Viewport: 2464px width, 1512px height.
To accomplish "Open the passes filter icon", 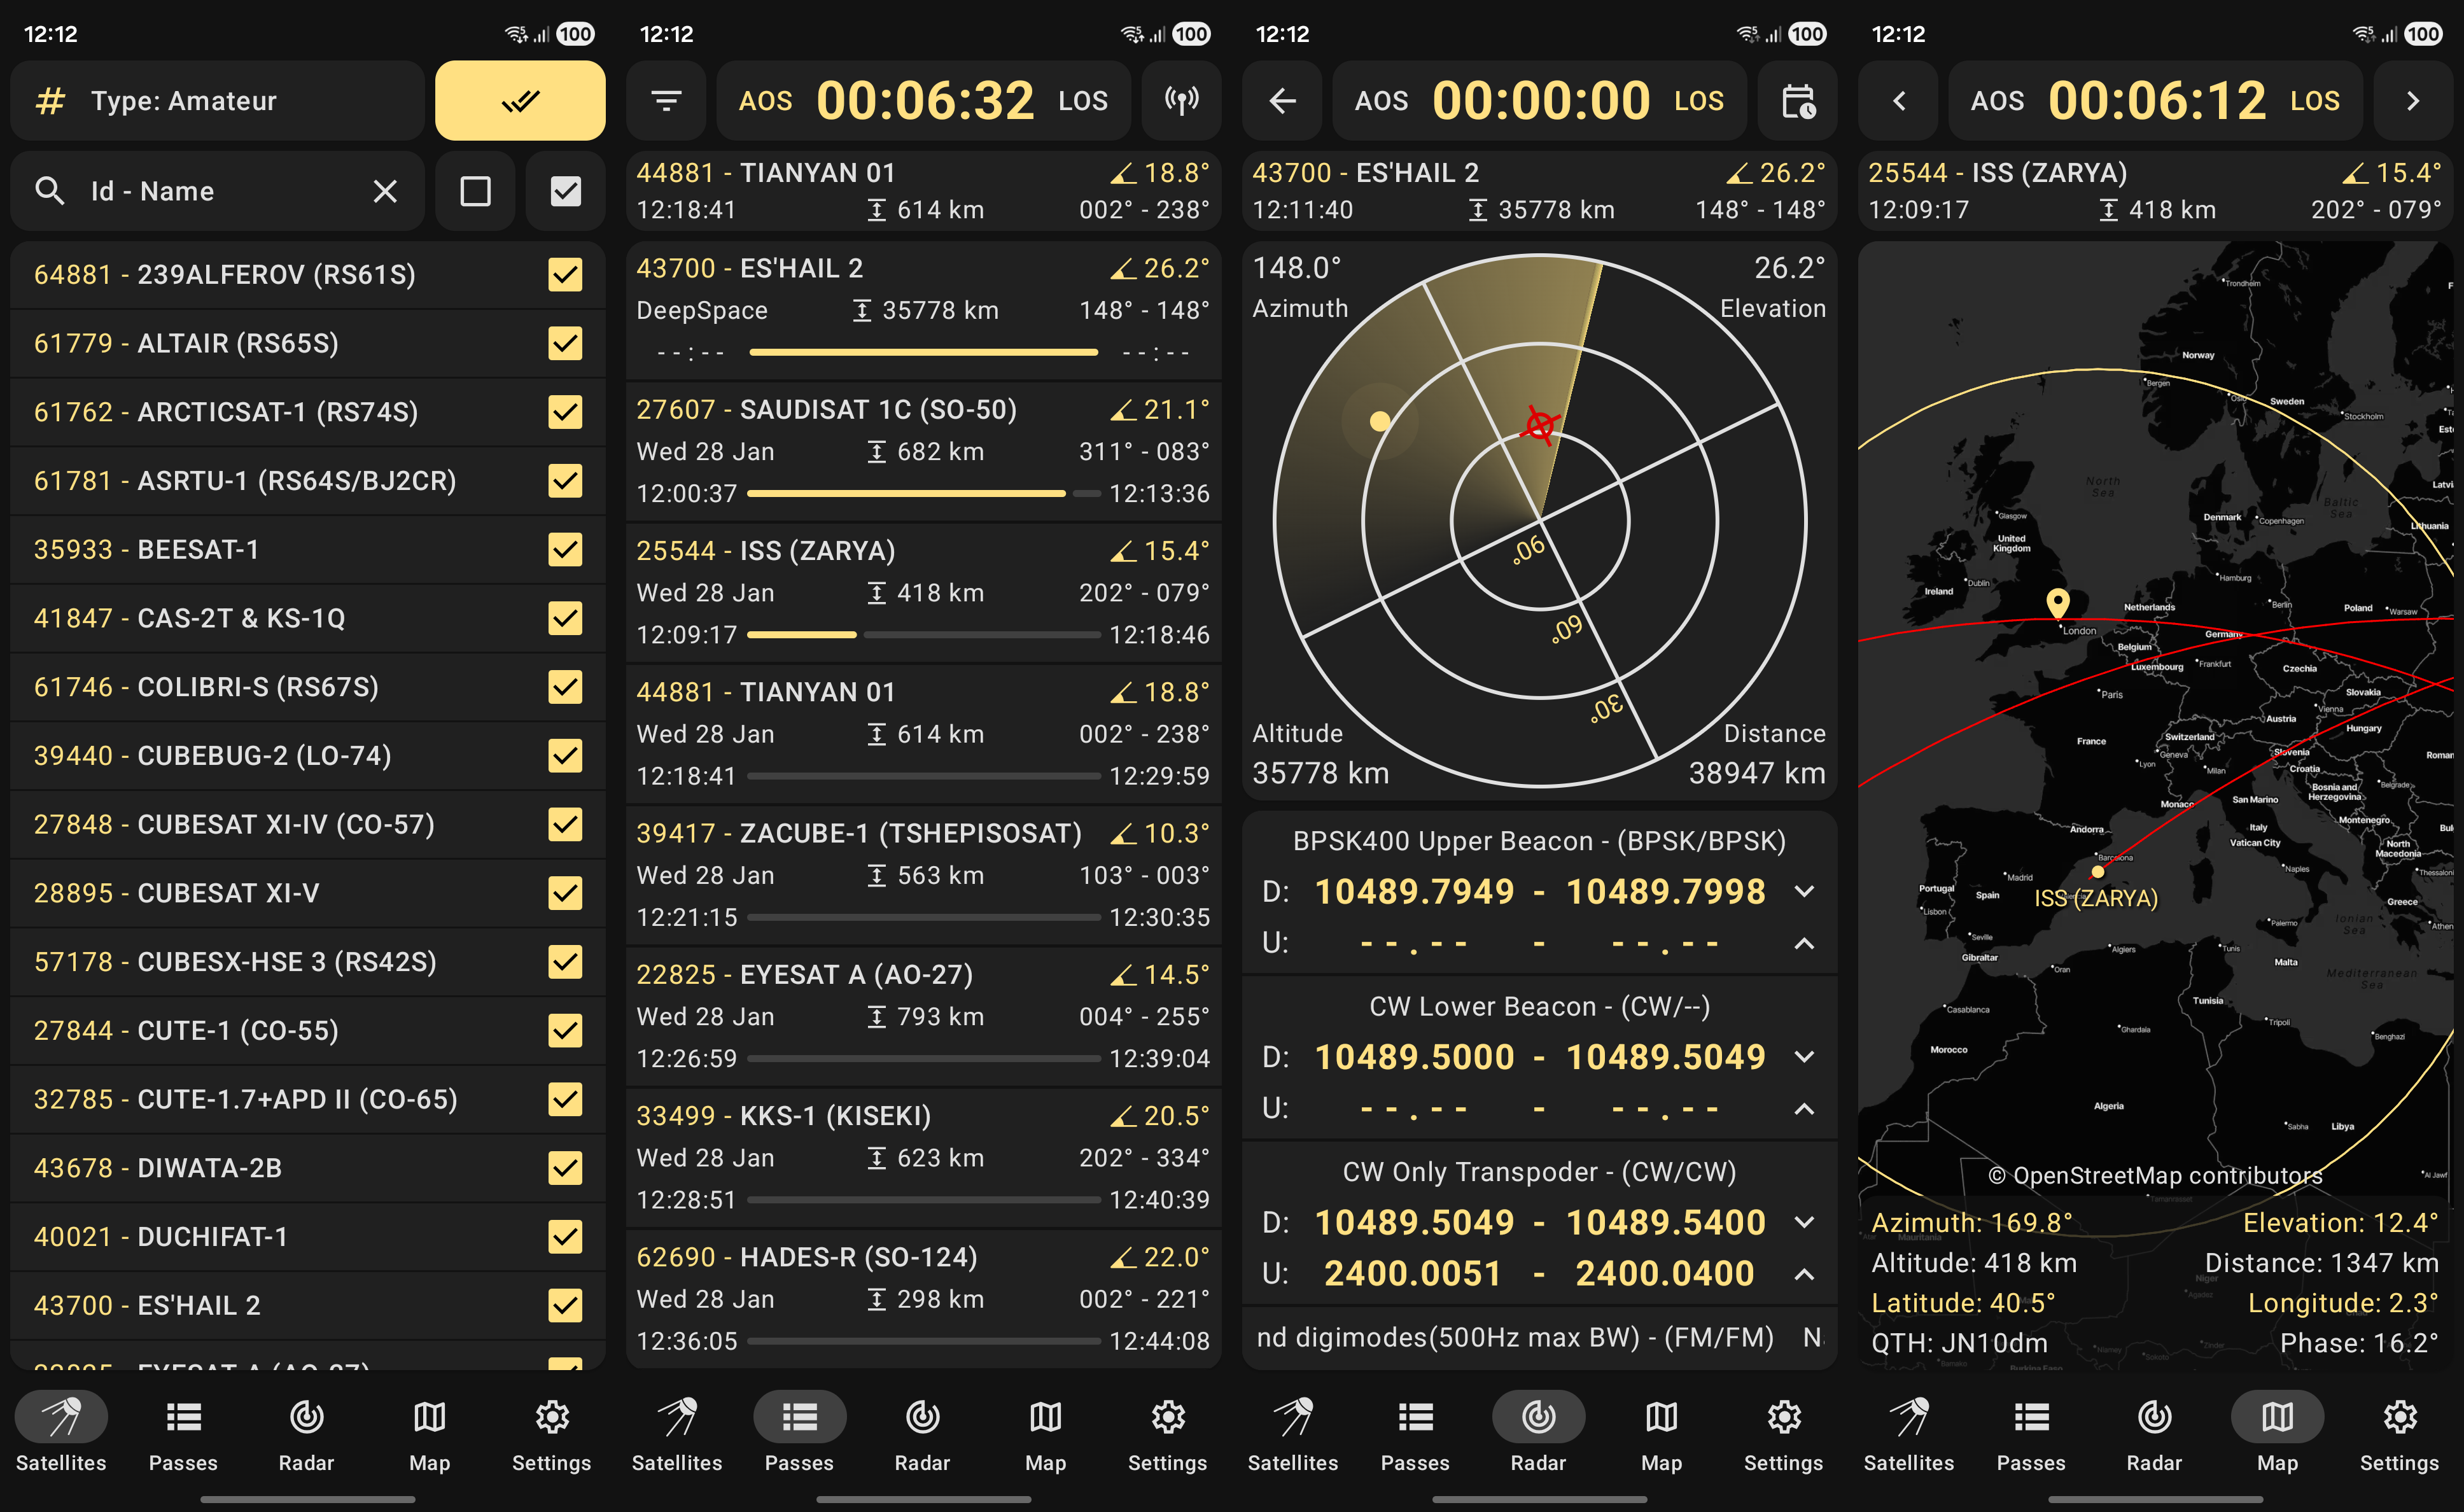I will [x=666, y=101].
